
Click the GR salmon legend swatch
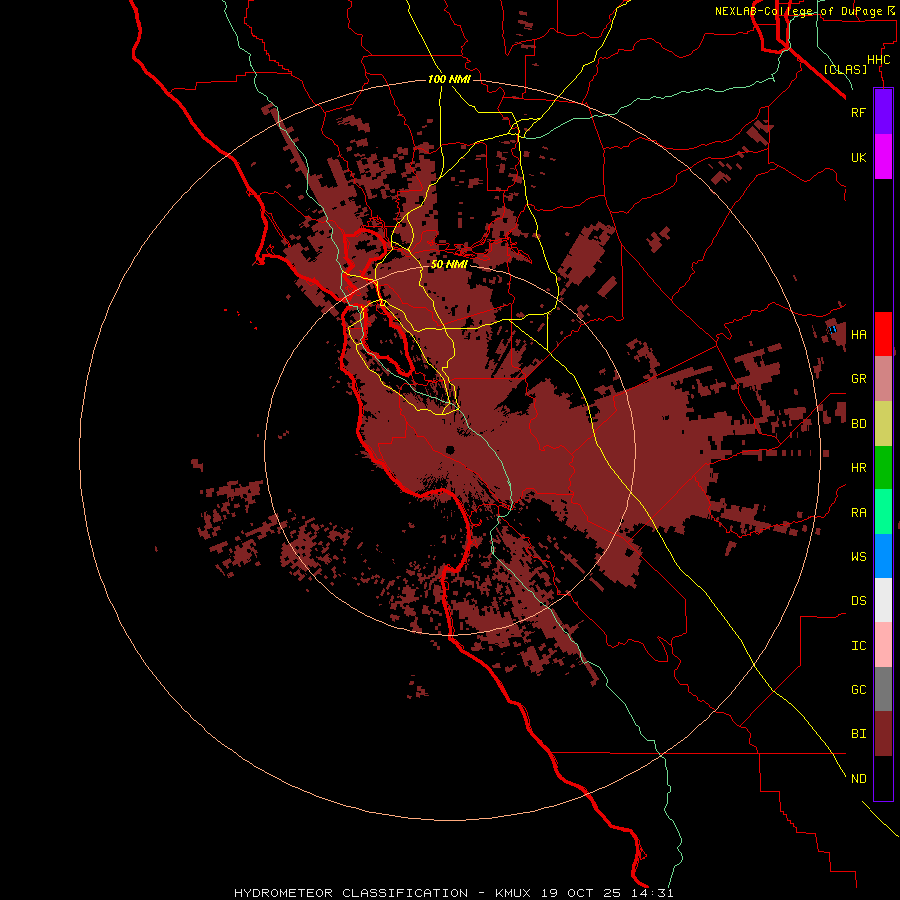click(x=883, y=379)
